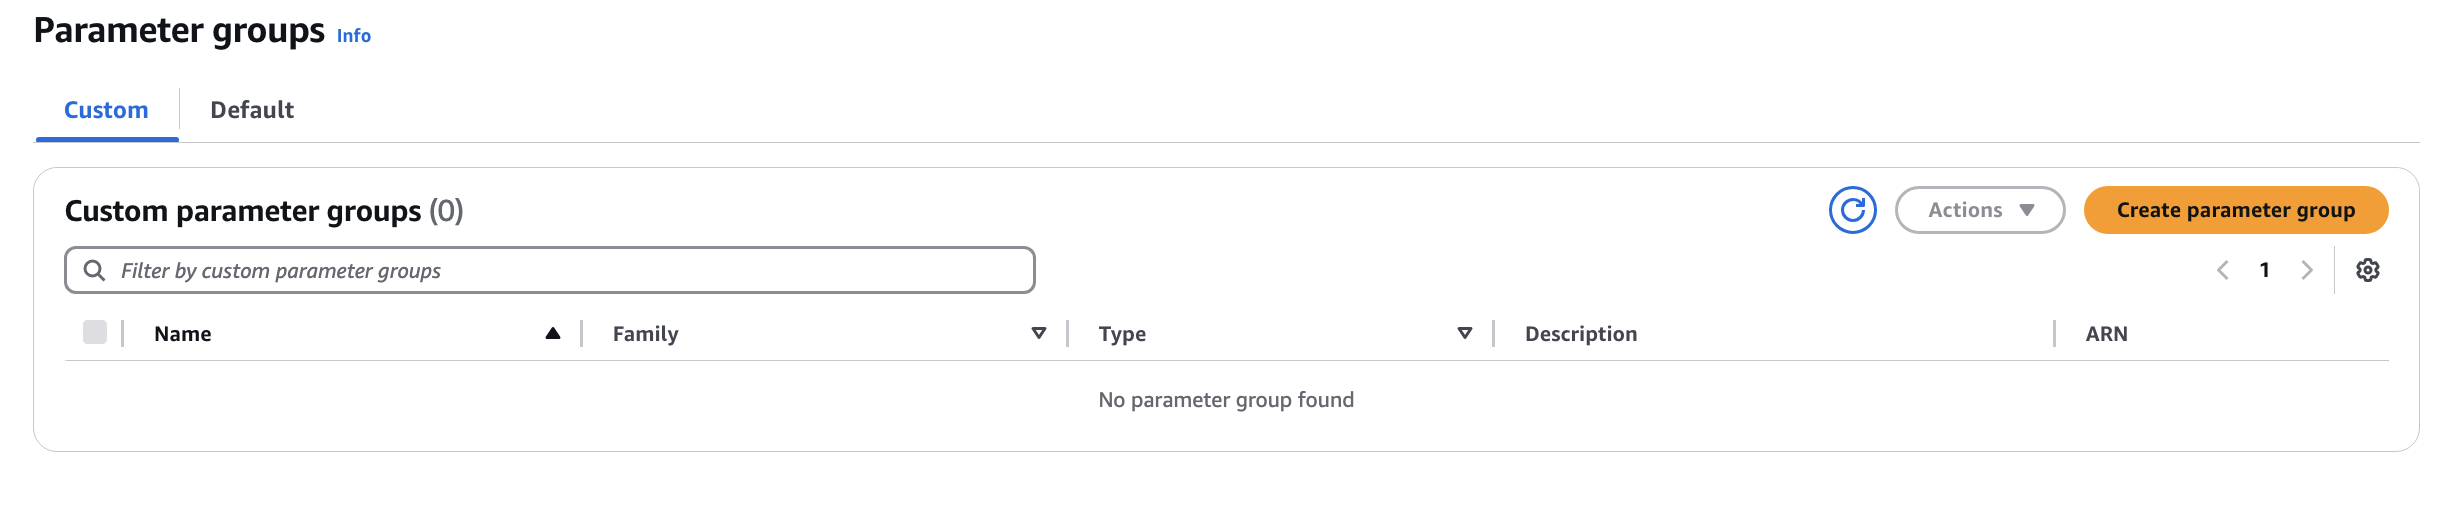2448x518 pixels.
Task: Click the Description column header
Action: click(1581, 334)
